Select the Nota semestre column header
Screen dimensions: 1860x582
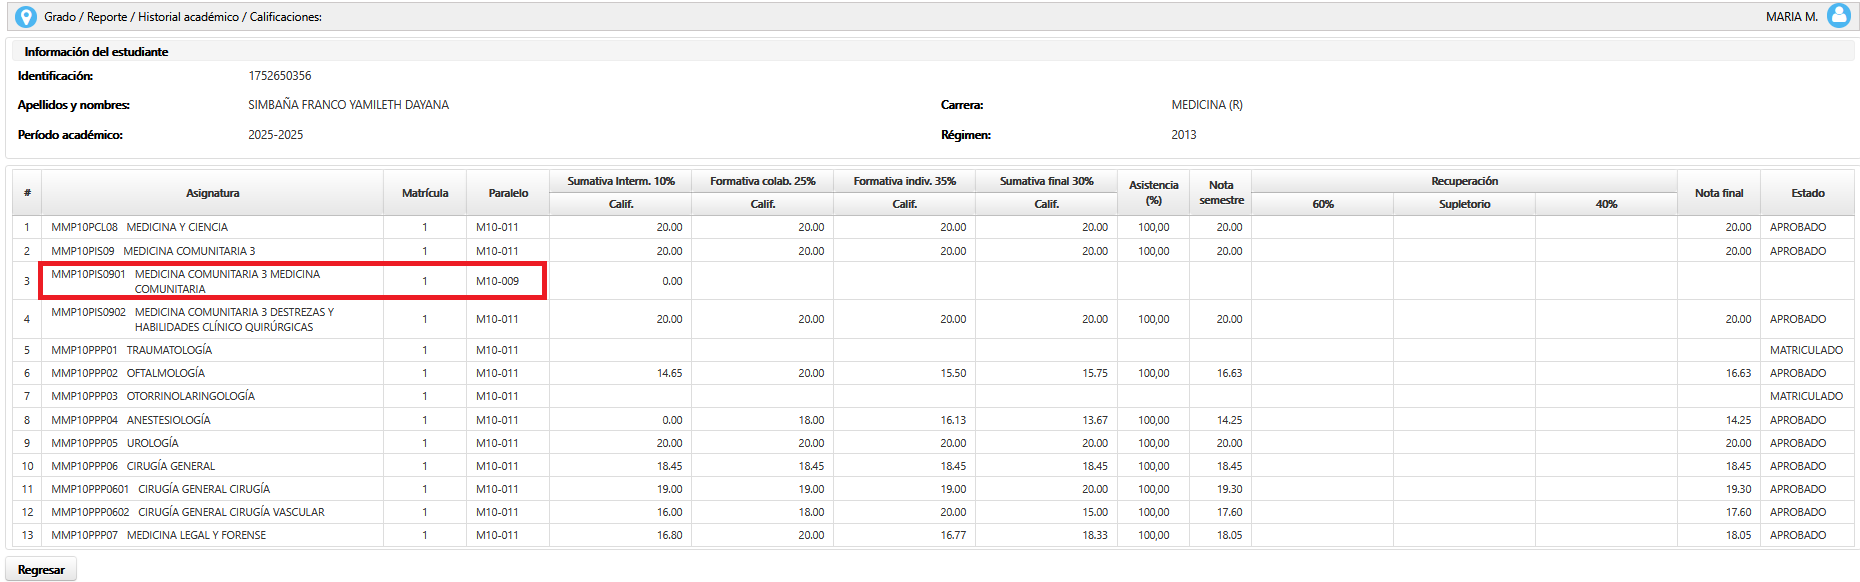[x=1220, y=193]
